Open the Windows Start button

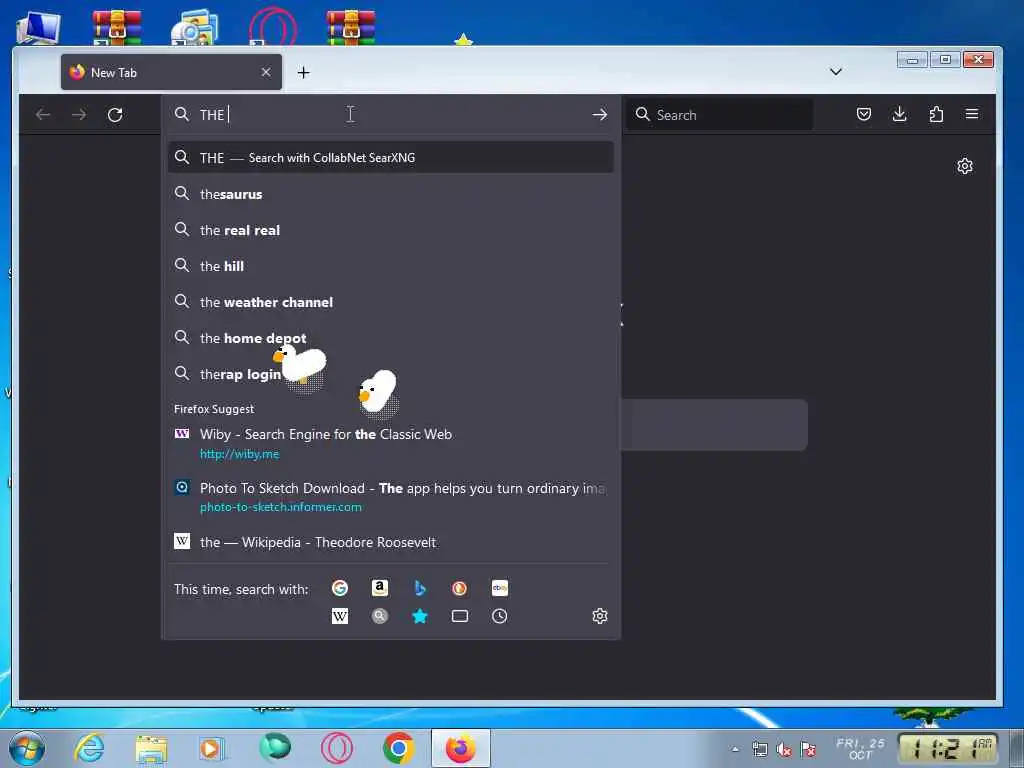tap(27, 748)
